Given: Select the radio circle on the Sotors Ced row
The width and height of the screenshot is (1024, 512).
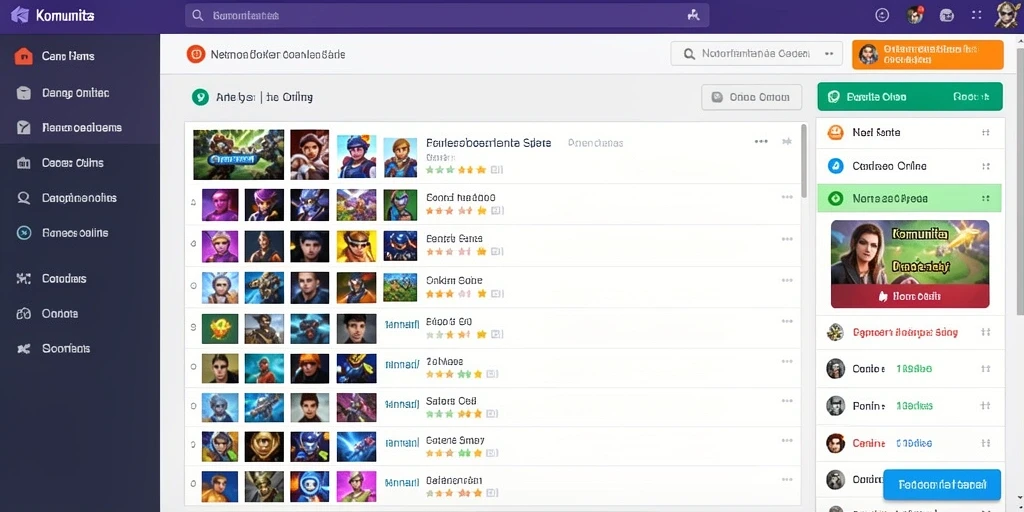Looking at the screenshot, I should click(193, 406).
